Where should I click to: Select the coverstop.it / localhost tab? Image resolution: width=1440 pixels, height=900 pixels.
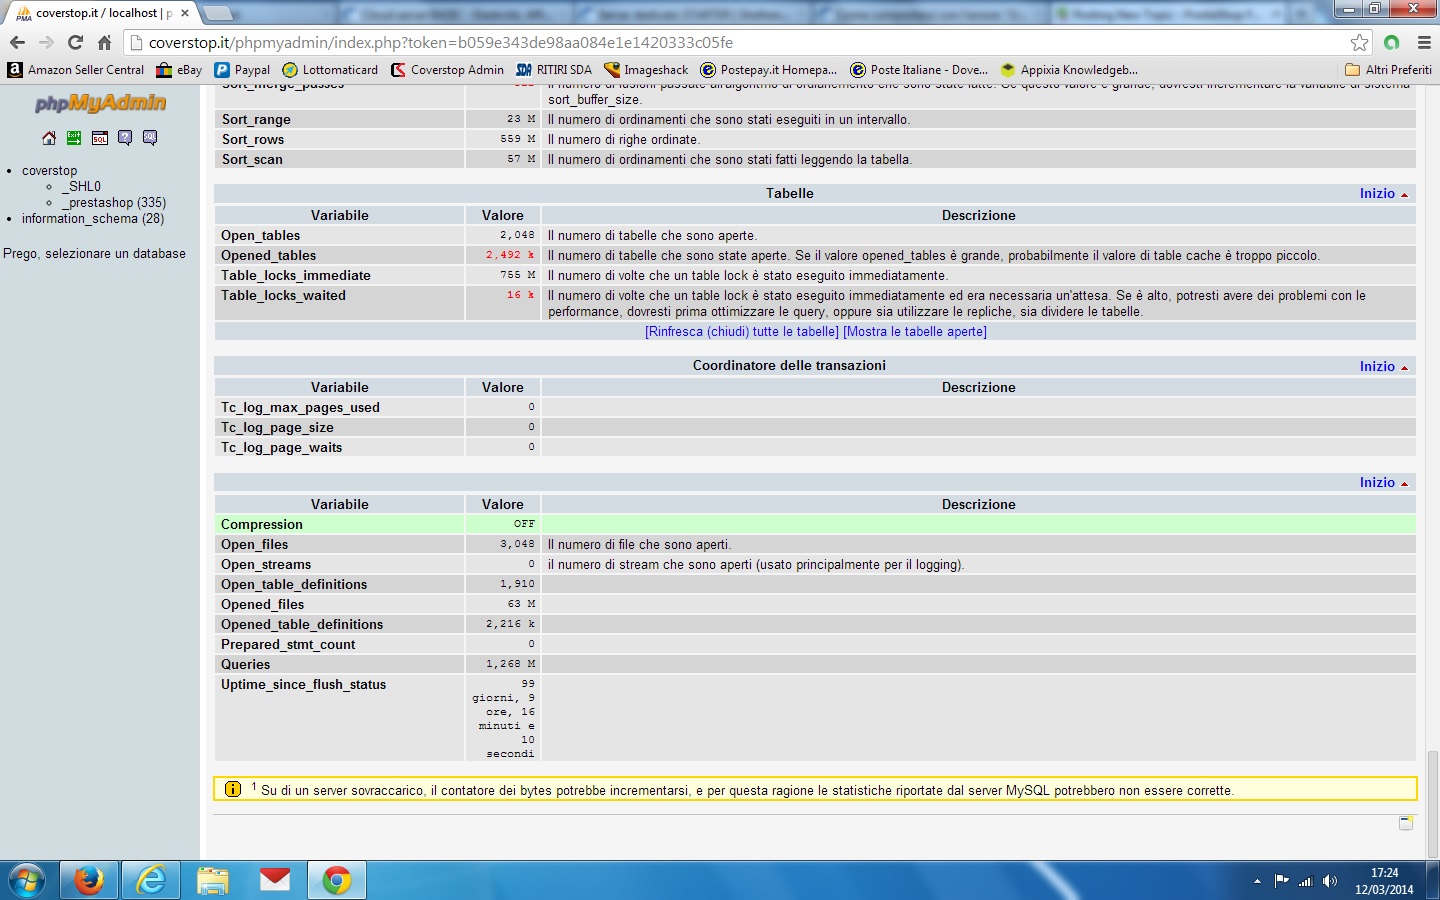[101, 13]
